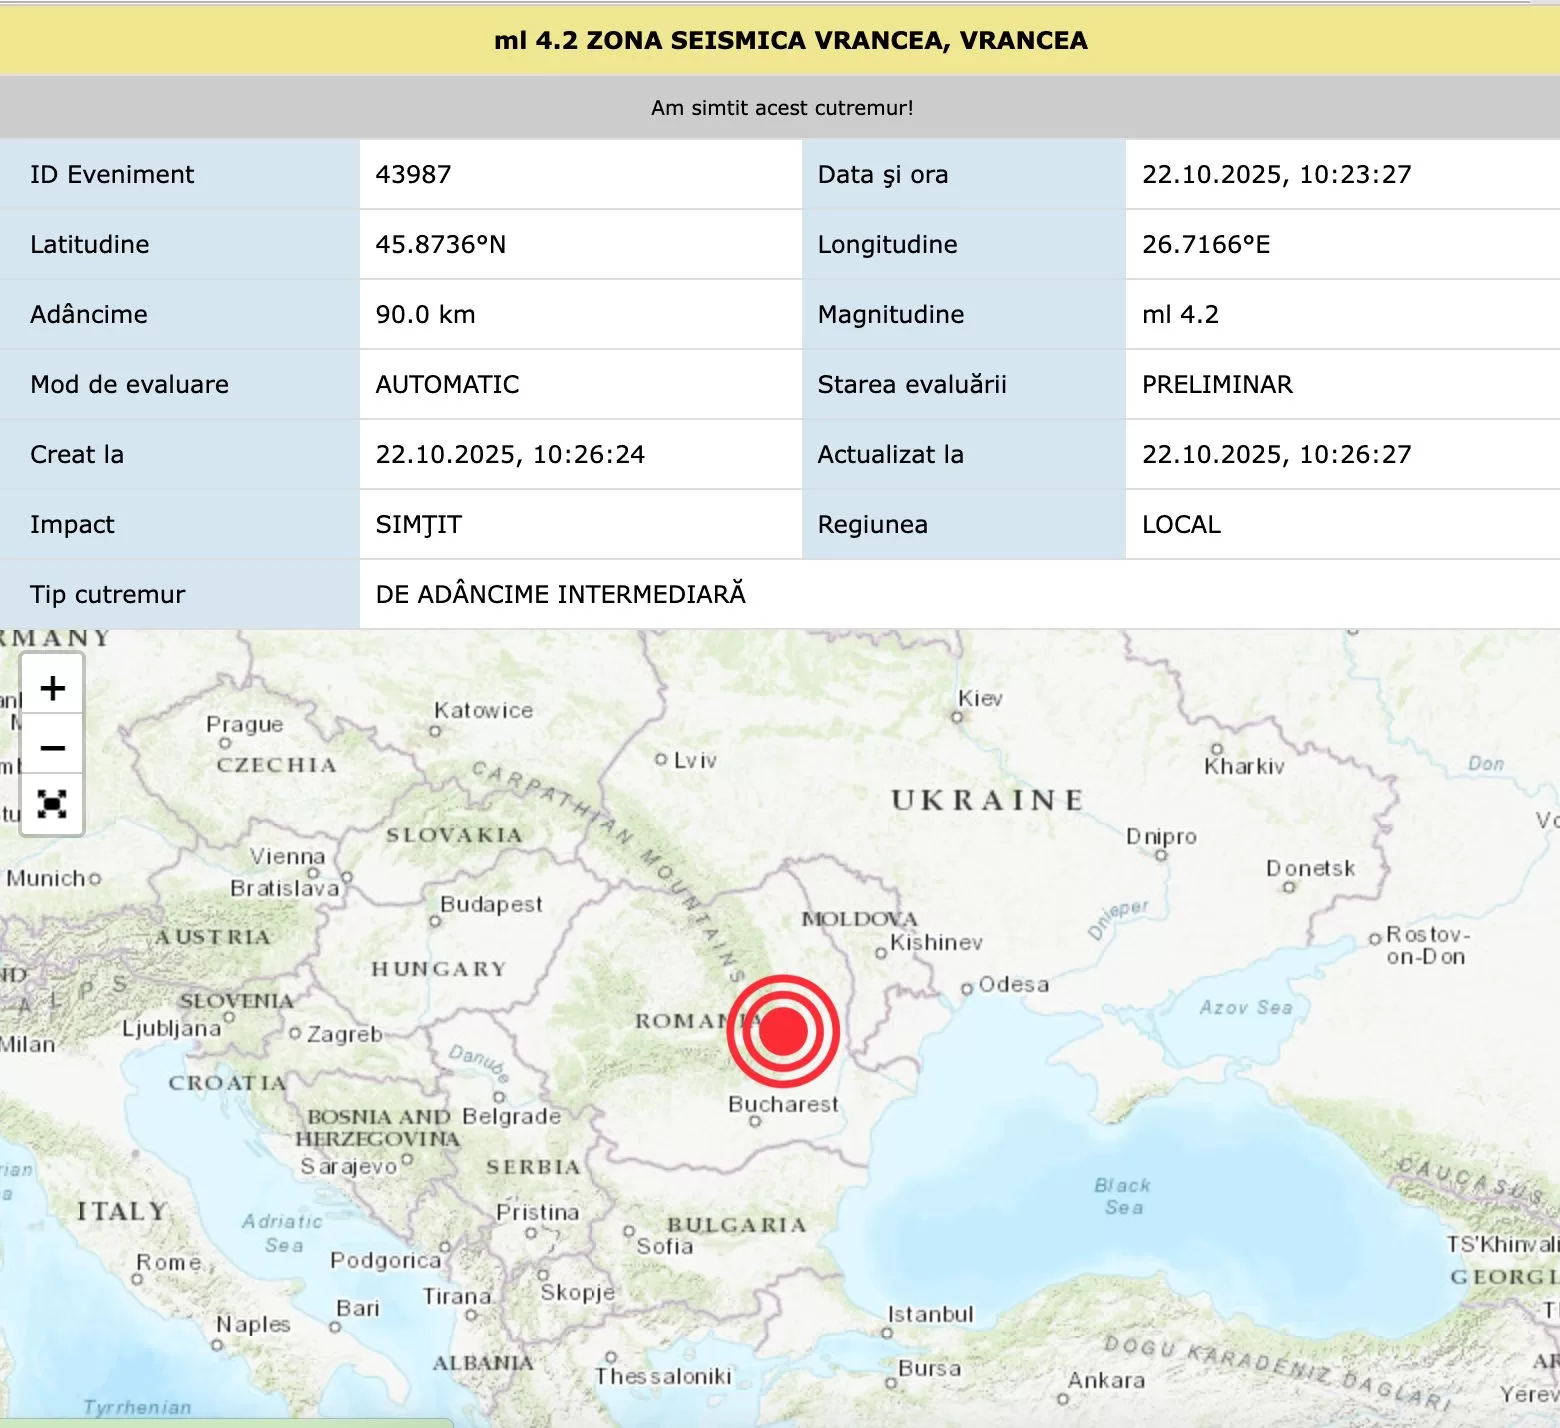Click the Budapest city marker on map
This screenshot has height=1428, width=1560.
point(436,921)
